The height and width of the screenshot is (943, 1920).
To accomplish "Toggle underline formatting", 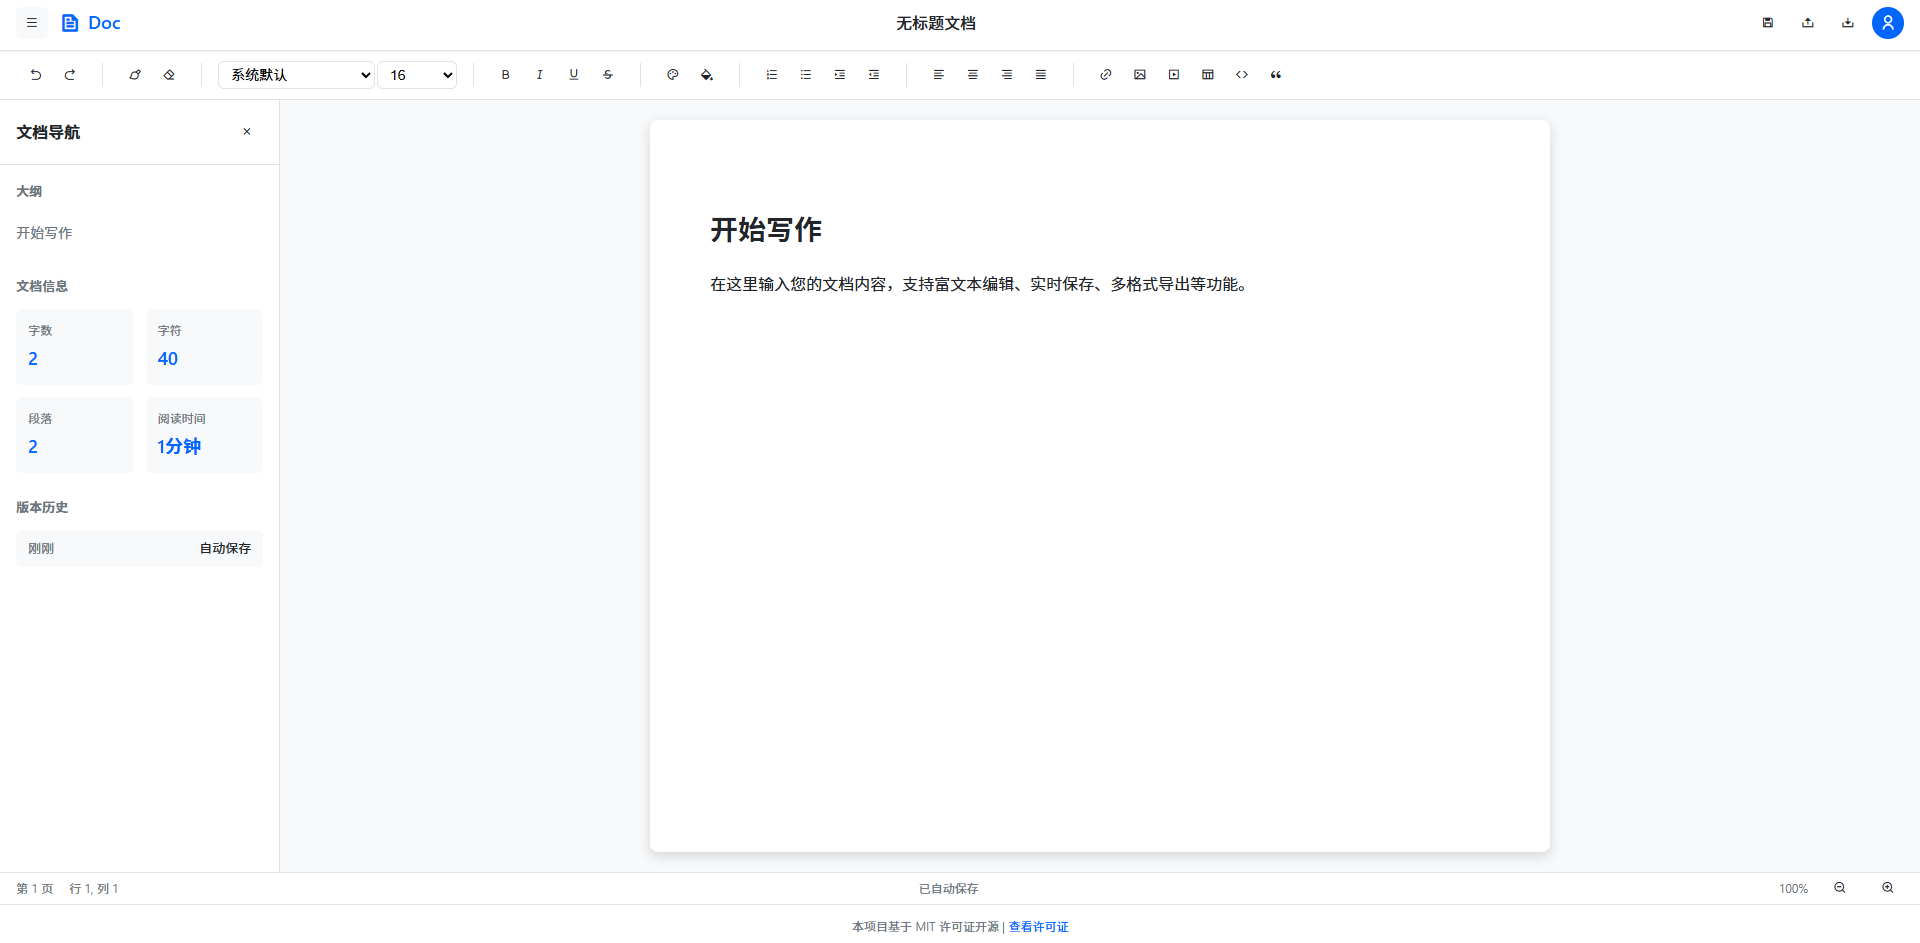I will [x=573, y=74].
